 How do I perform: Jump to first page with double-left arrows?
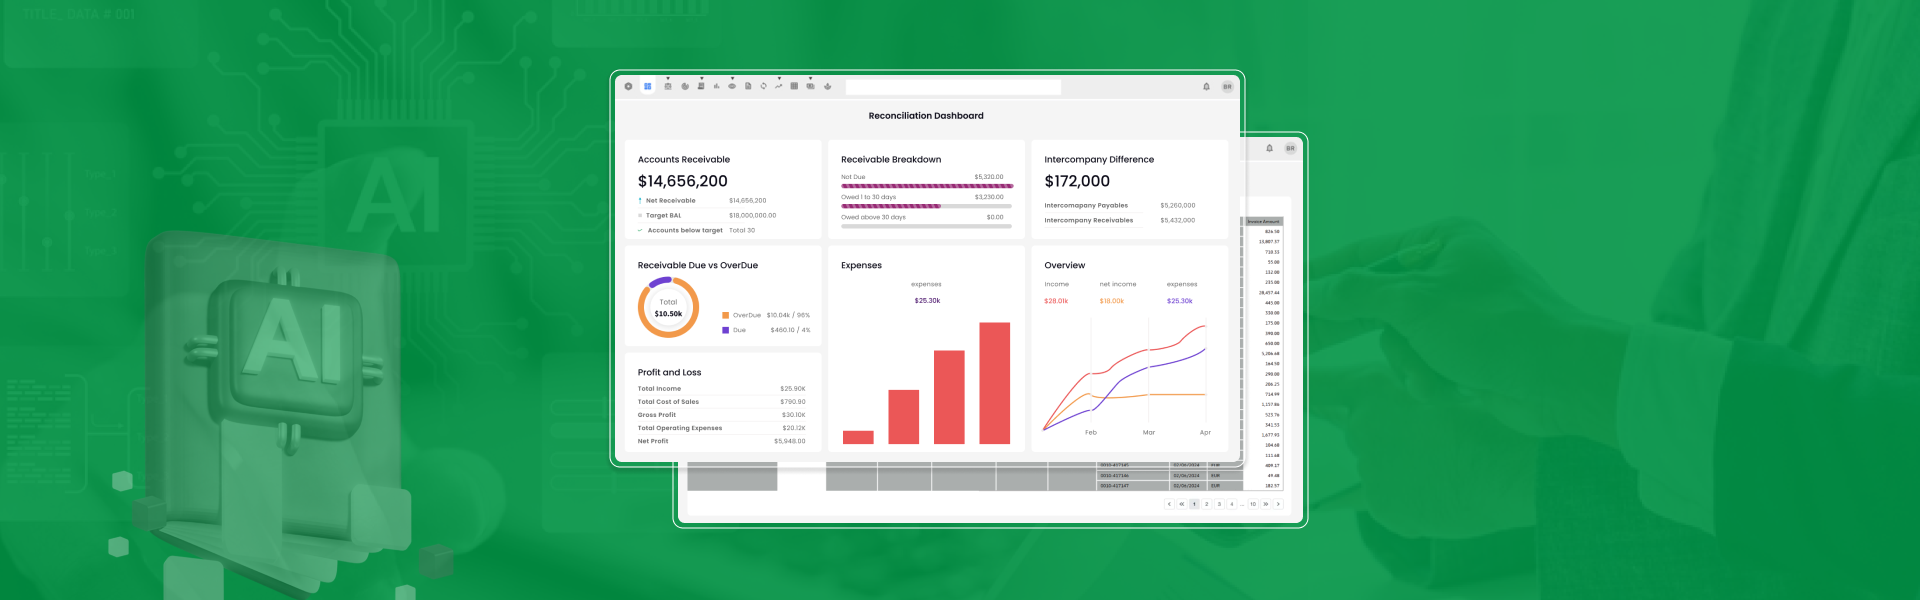[1181, 504]
